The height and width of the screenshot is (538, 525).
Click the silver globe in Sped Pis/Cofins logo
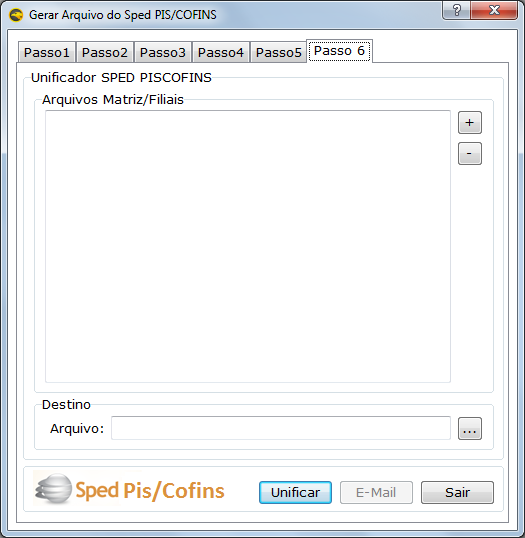click(54, 488)
